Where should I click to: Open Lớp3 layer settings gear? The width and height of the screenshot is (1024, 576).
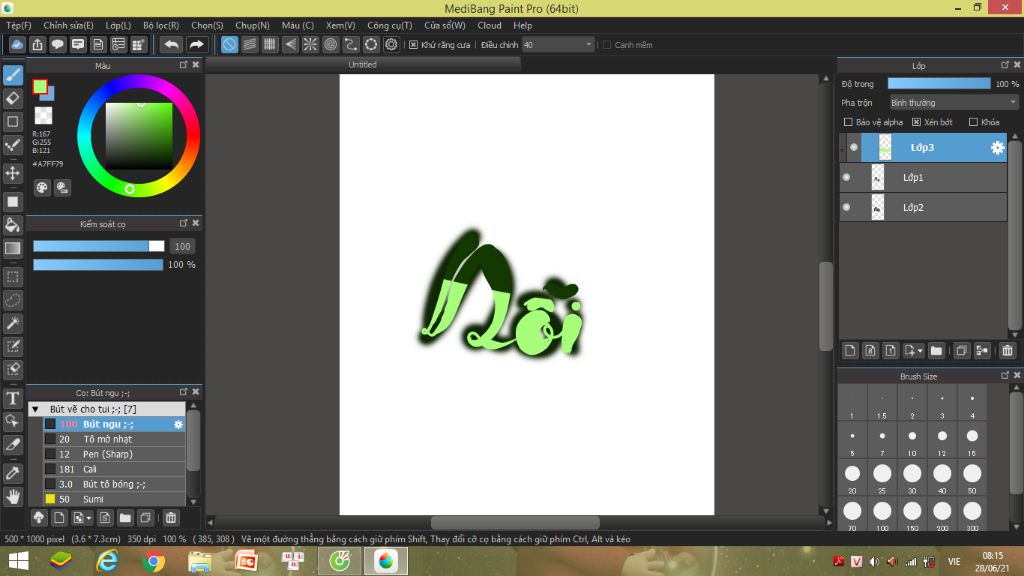[x=997, y=148]
